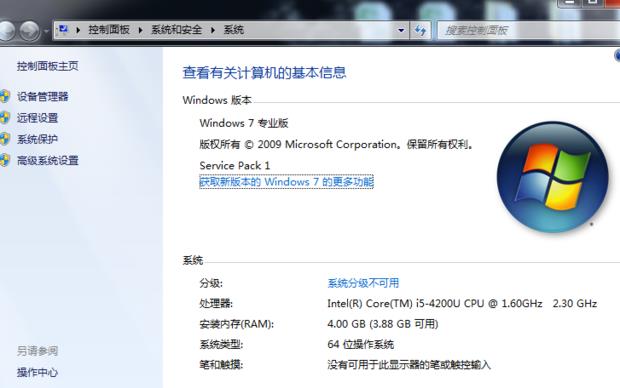This screenshot has width=620, height=388.
Task: Click the page heading 查看有关计算机的基本信息
Action: pos(264,73)
